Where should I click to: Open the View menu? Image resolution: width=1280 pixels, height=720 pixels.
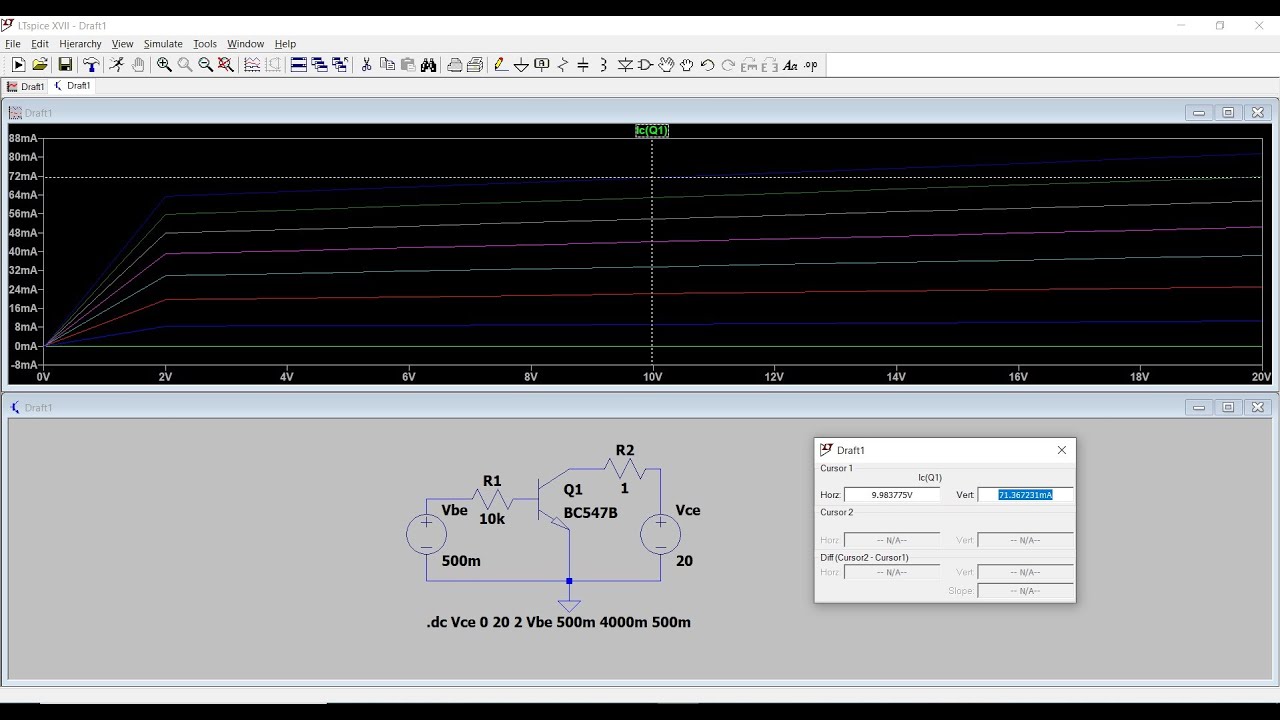122,44
